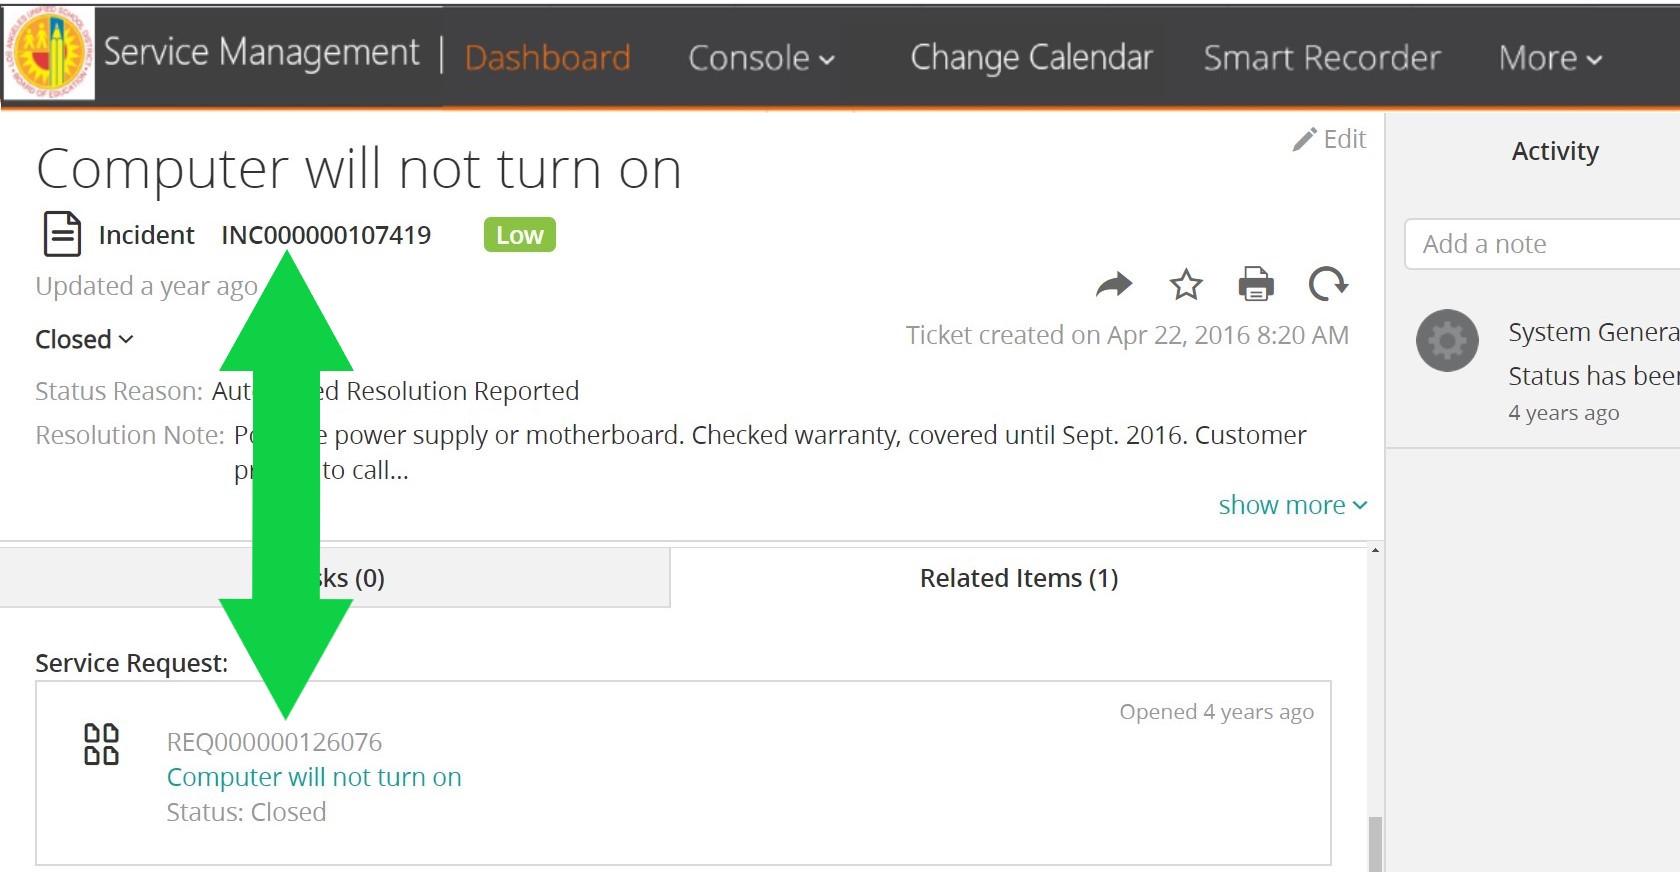The image size is (1680, 872).
Task: Open Smart Recorder
Action: coord(1322,58)
